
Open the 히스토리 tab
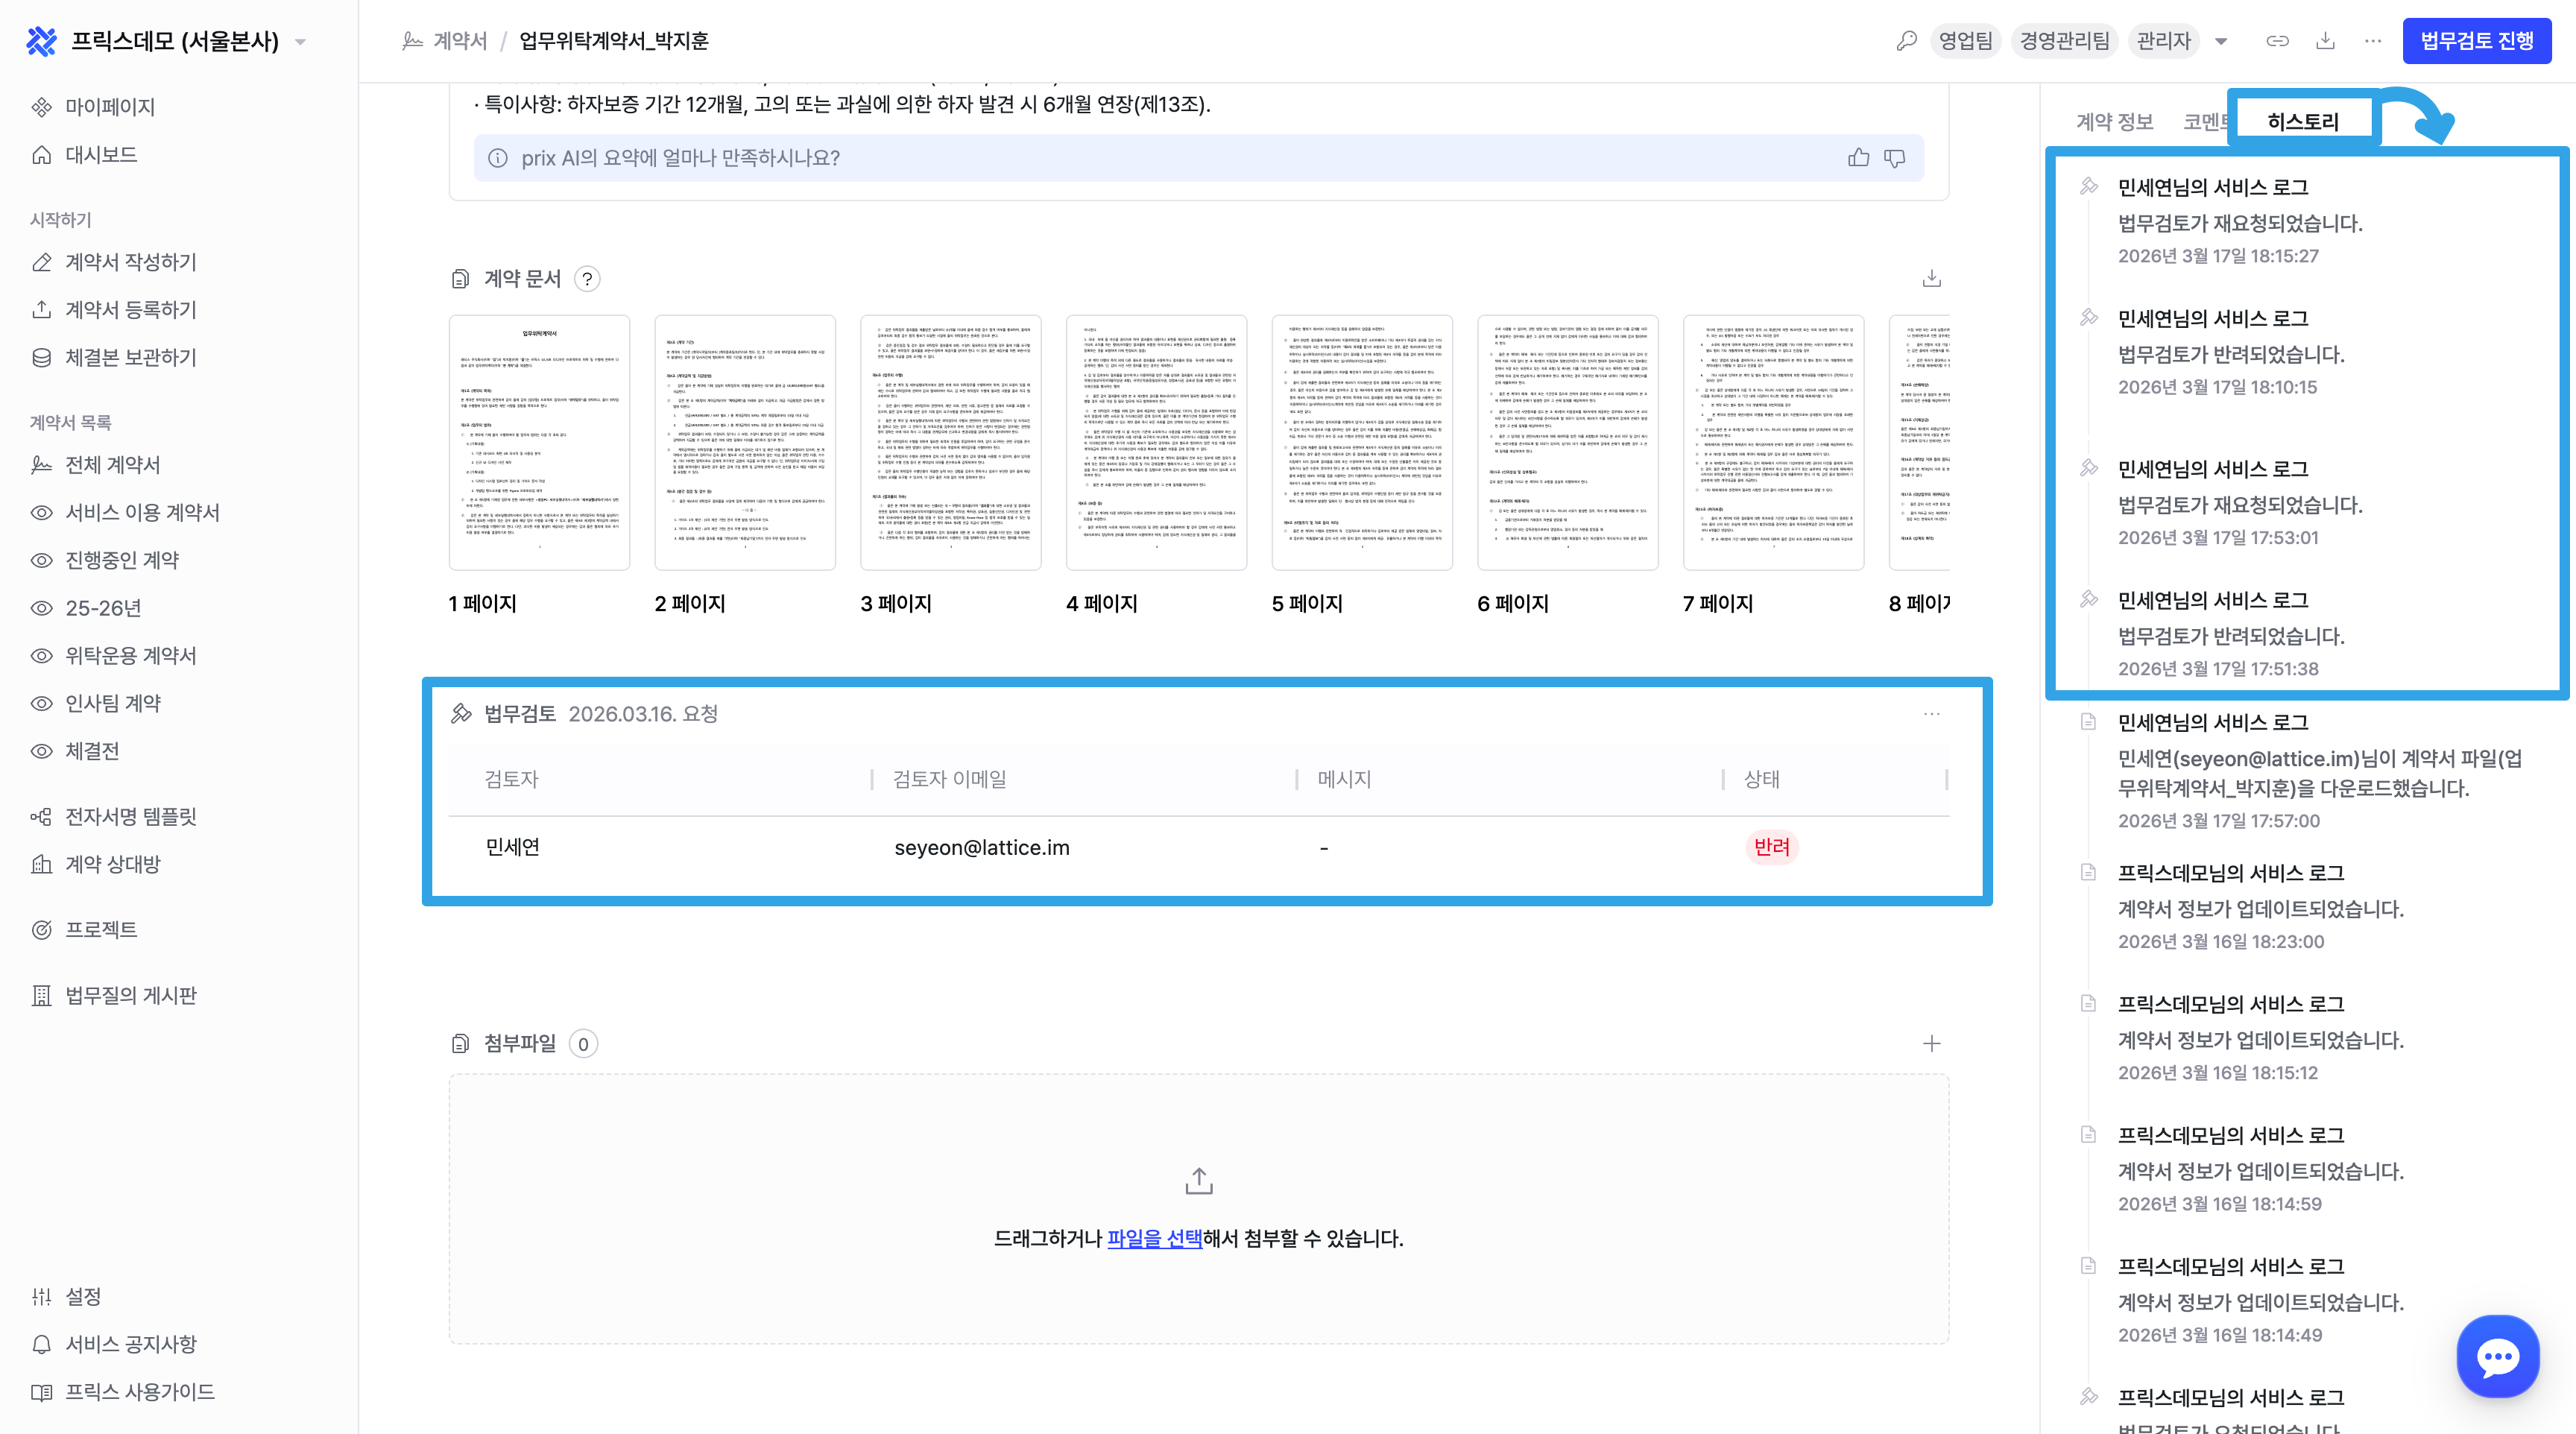2302,122
